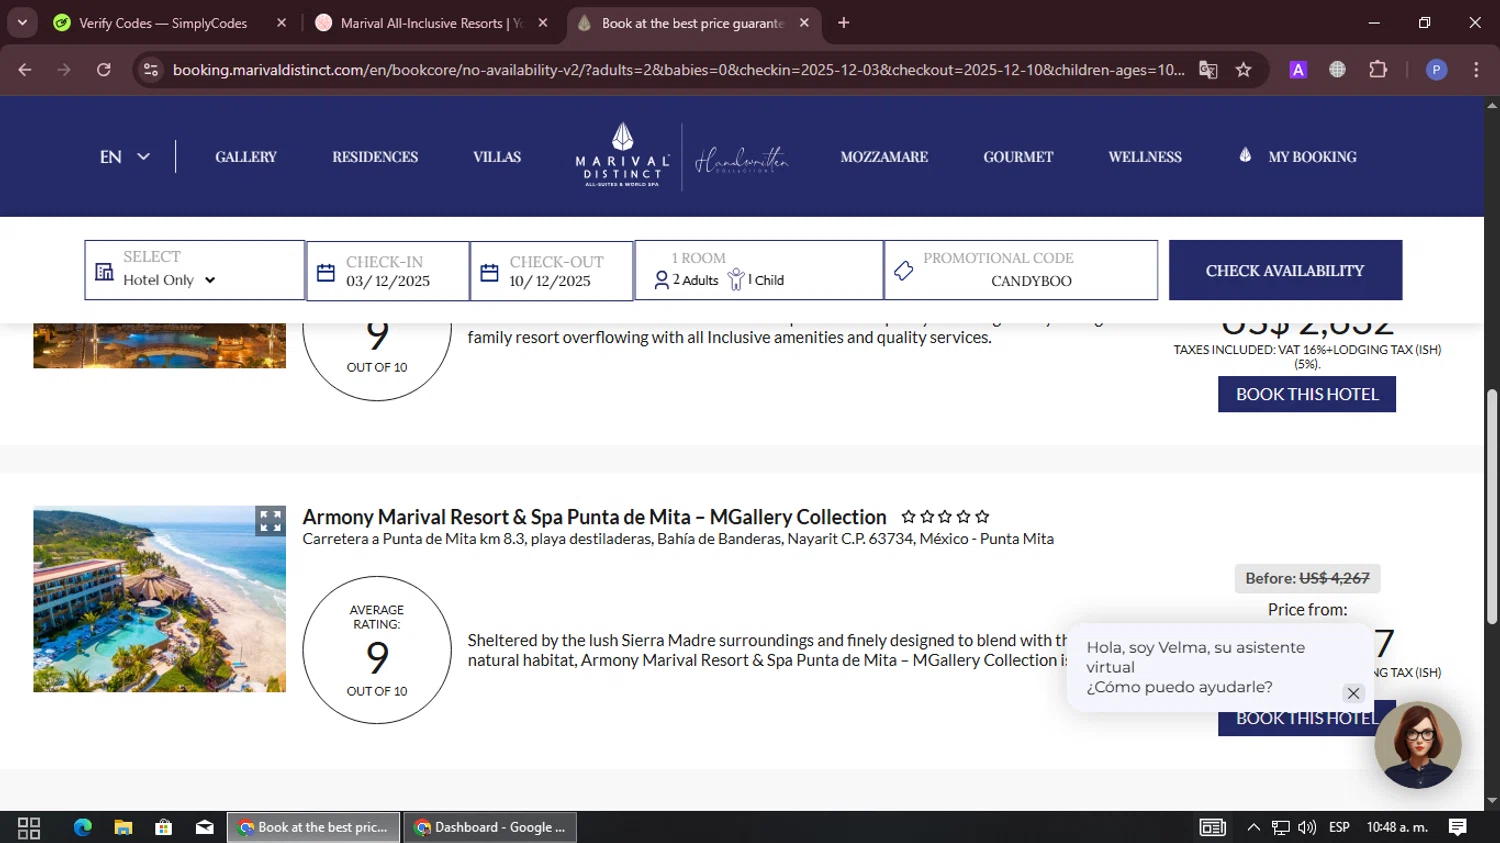
Task: Click the purple A extension icon
Action: pyautogui.click(x=1298, y=70)
